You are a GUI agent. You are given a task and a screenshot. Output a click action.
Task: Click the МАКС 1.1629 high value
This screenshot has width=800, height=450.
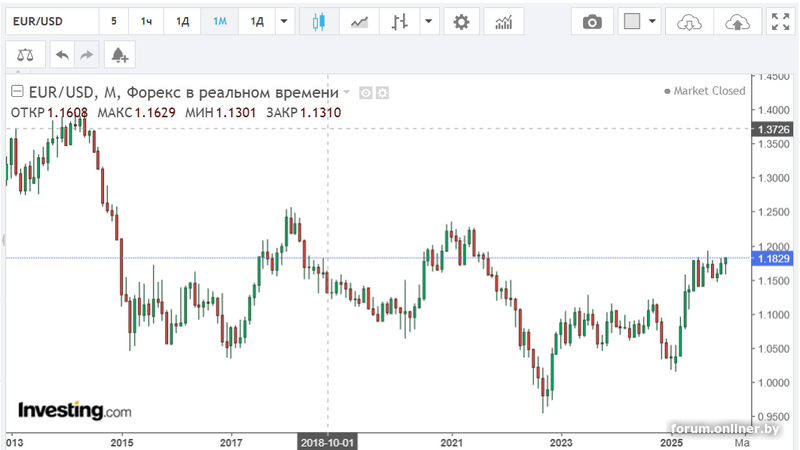click(136, 112)
